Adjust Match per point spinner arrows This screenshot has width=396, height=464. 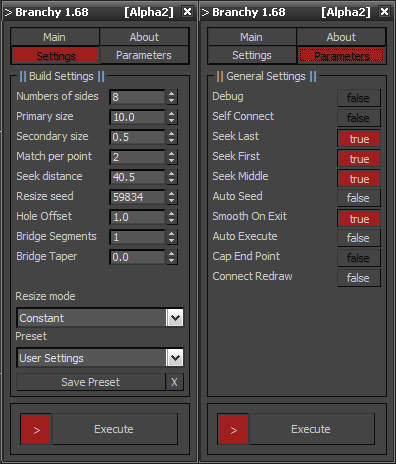pyautogui.click(x=172, y=157)
